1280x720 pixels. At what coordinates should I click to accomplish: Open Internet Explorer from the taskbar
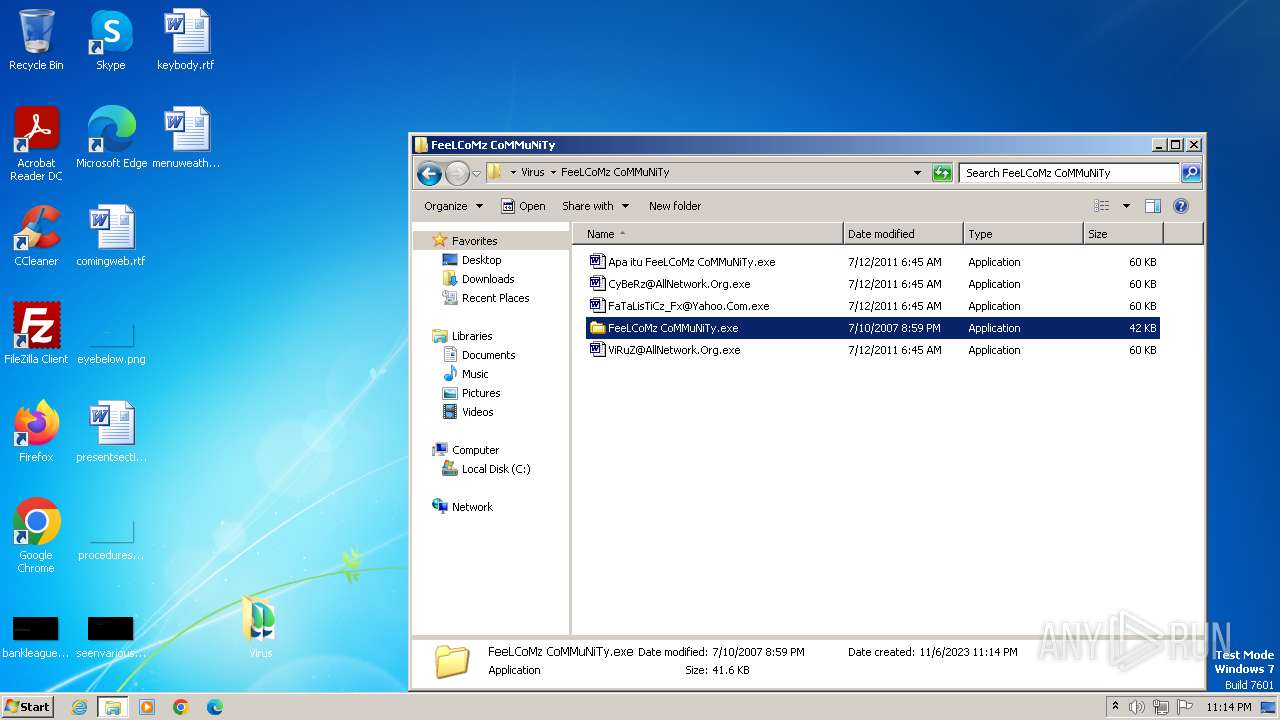79,707
